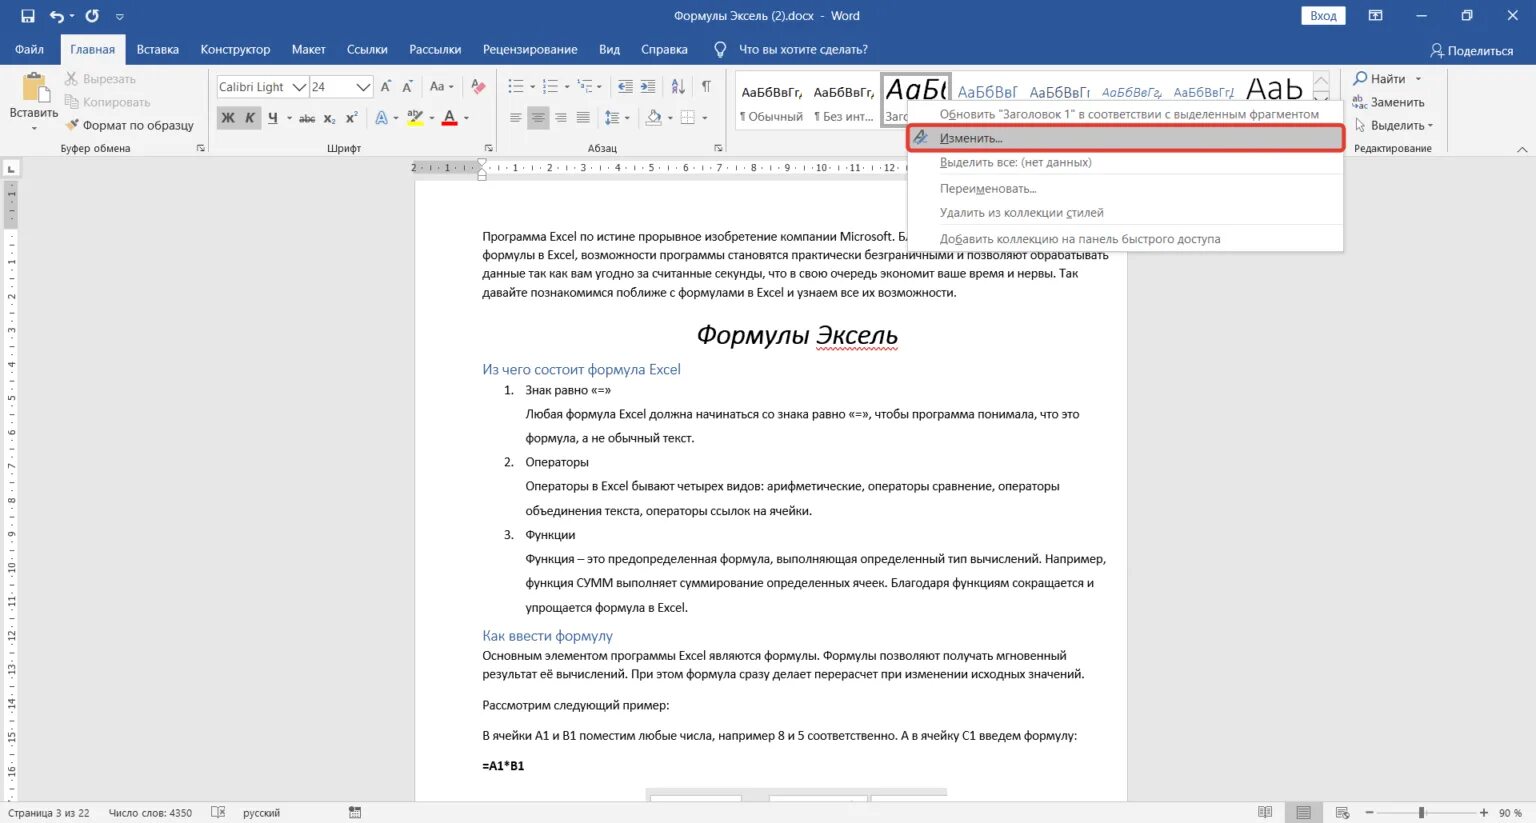Clear all formatting with the eraser icon
Image resolution: width=1536 pixels, height=823 pixels.
tap(478, 87)
